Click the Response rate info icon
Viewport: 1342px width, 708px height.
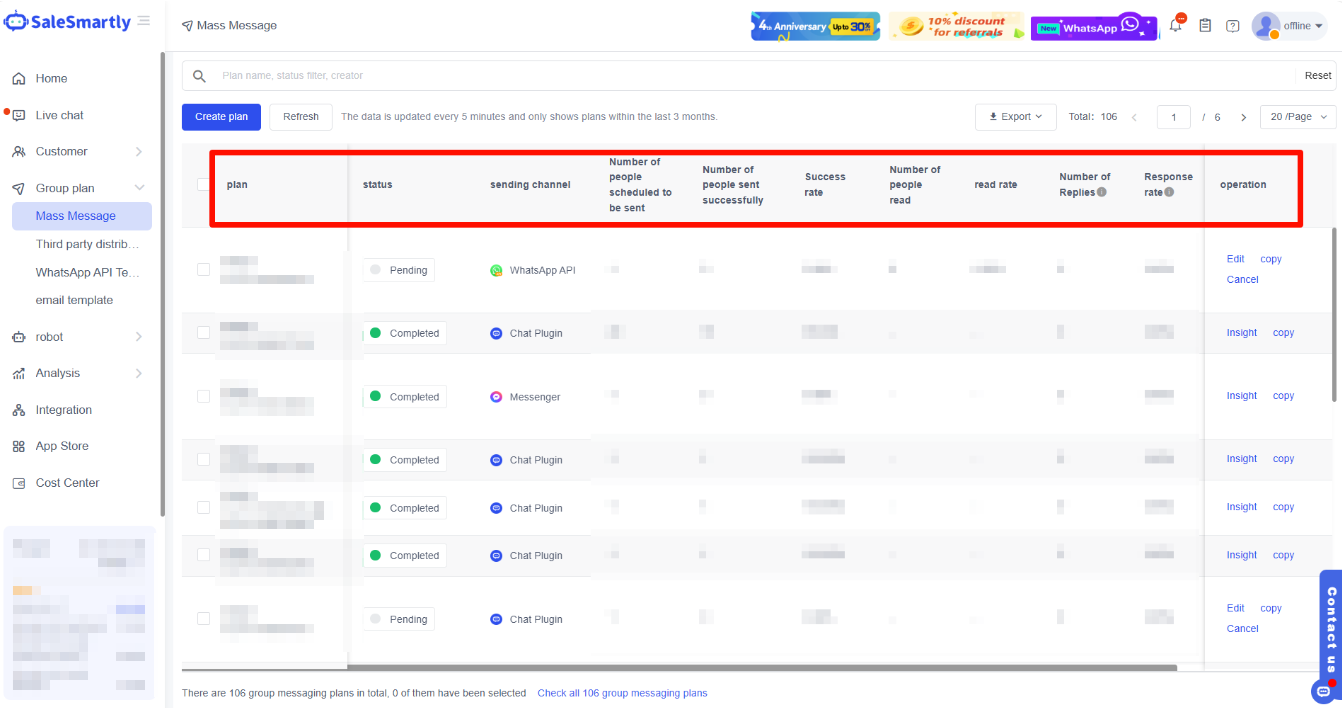coord(1168,192)
